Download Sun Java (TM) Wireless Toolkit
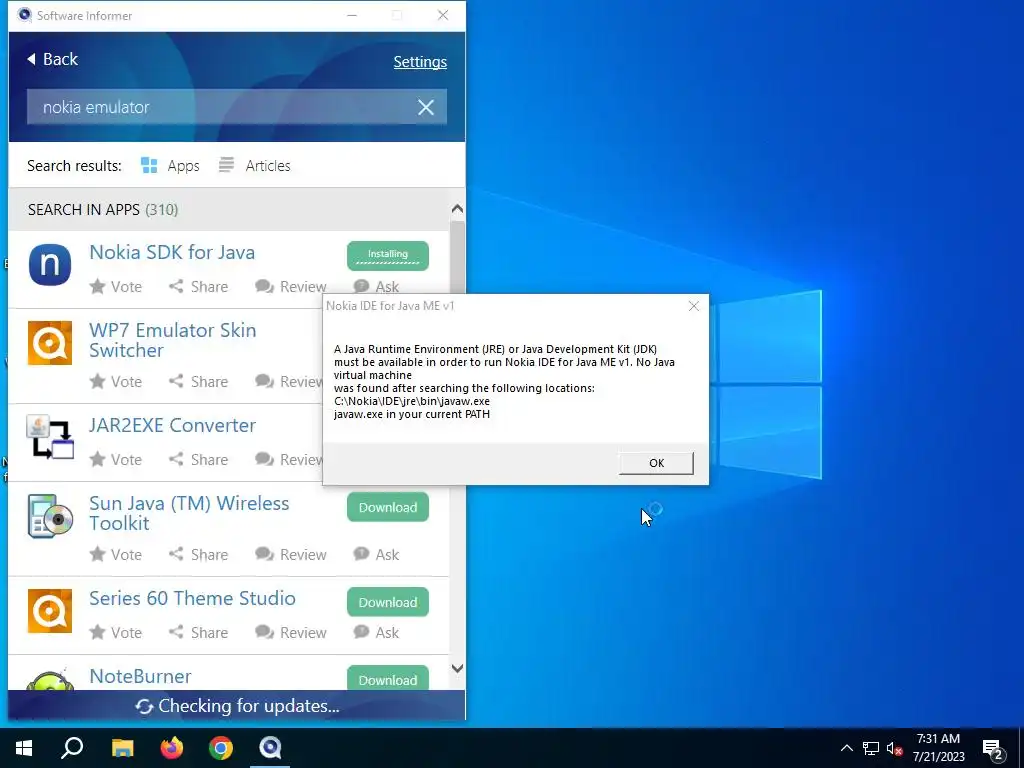 click(x=388, y=507)
